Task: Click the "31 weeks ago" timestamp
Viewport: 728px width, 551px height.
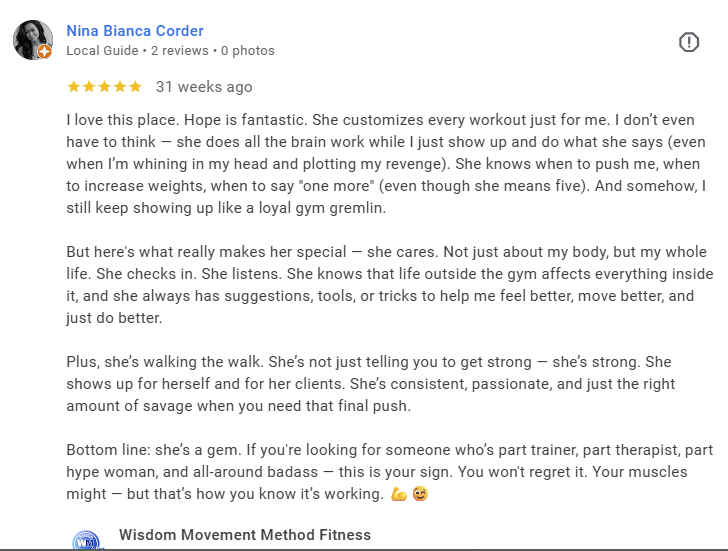Action: click(204, 87)
